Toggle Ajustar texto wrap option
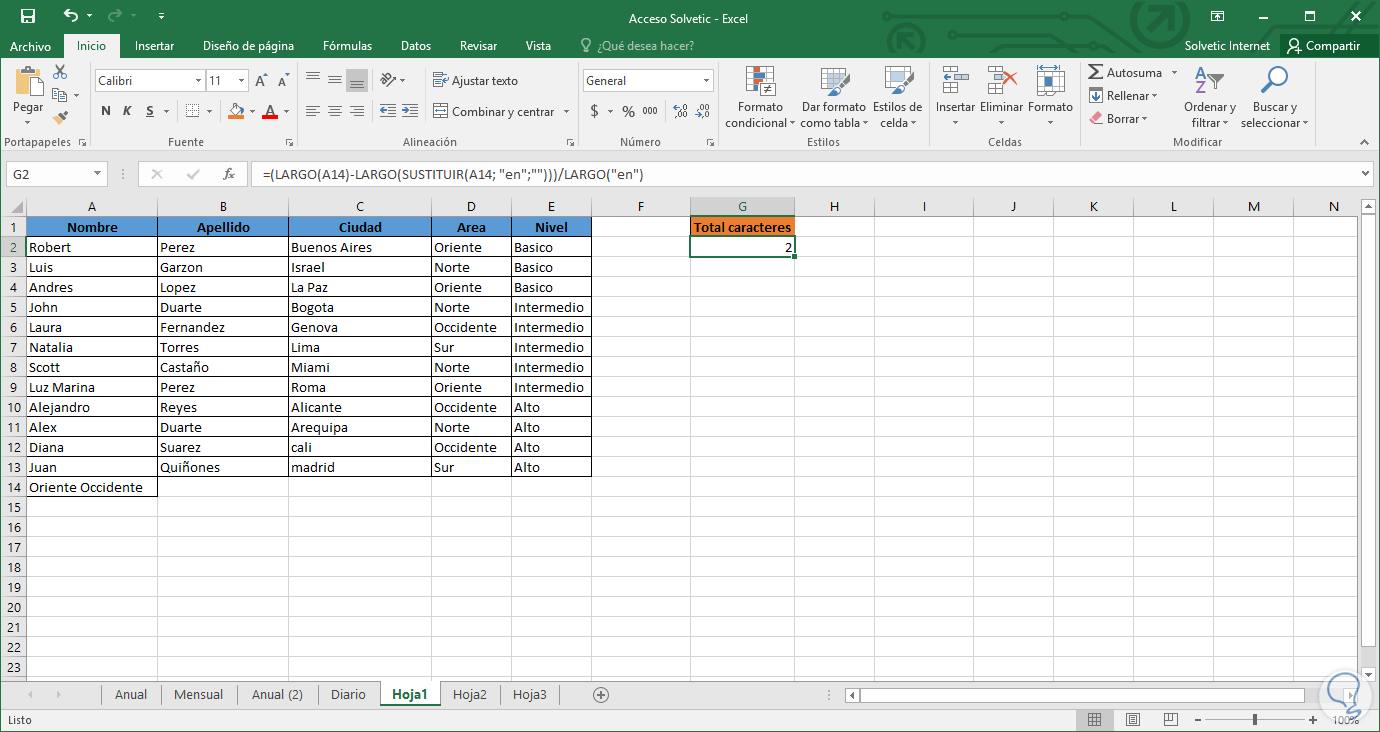The image size is (1380, 732). [x=475, y=81]
